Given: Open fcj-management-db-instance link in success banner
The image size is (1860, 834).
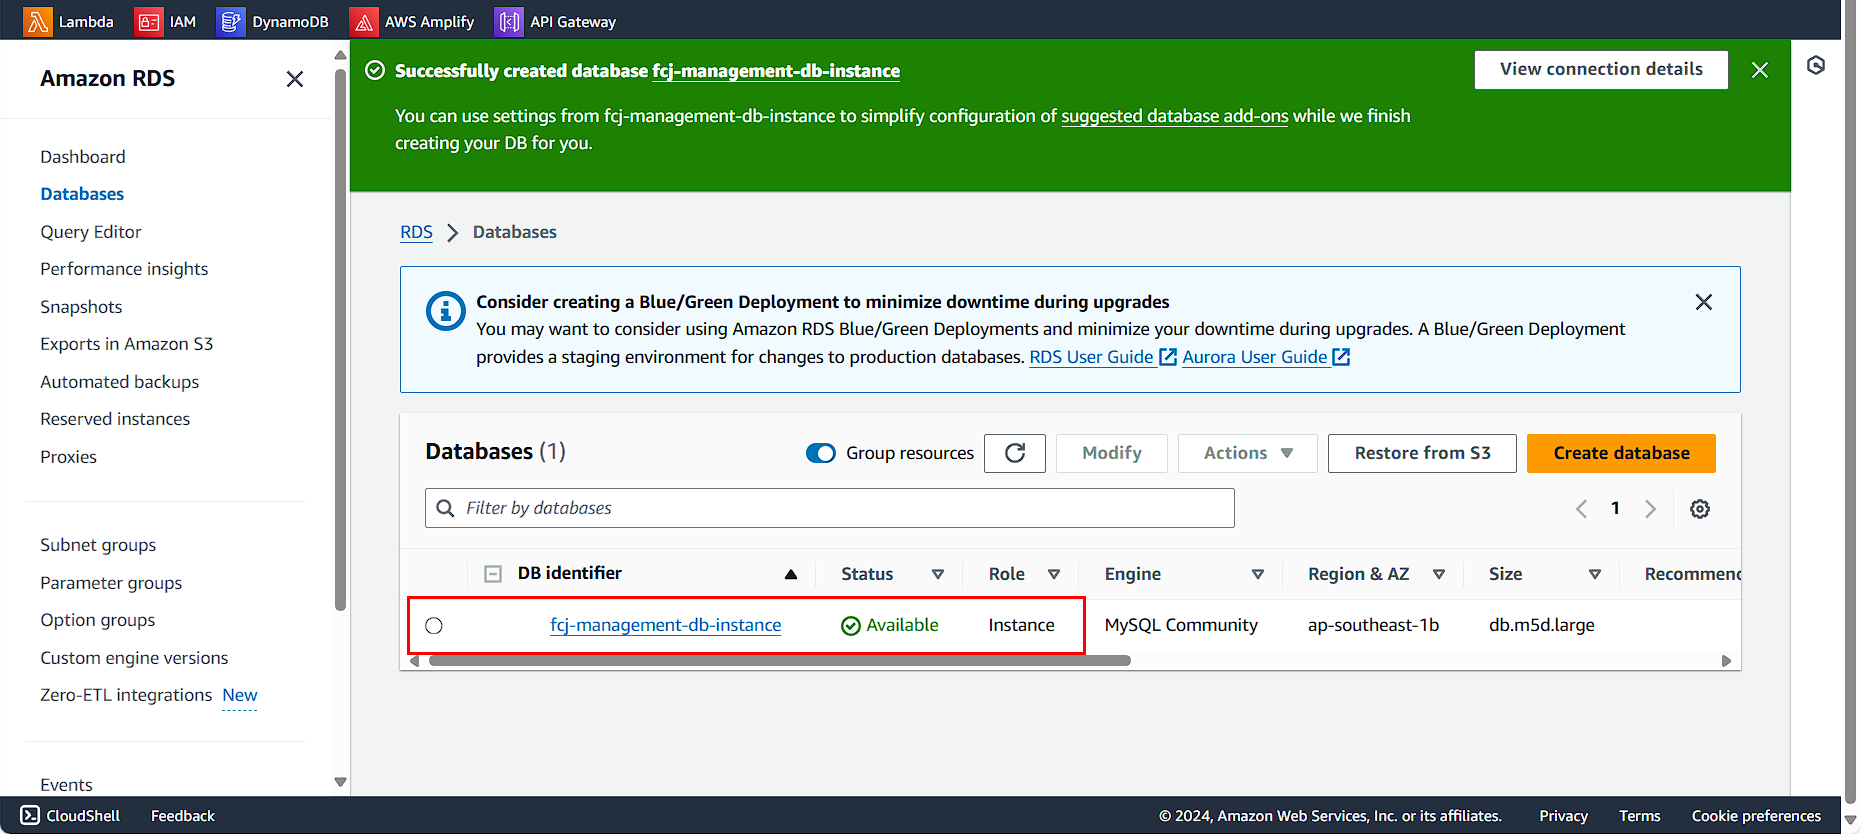Looking at the screenshot, I should coord(776,71).
